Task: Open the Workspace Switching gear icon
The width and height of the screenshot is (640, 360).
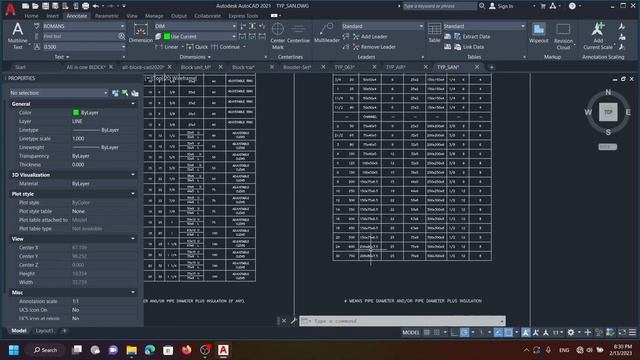Action: pyautogui.click(x=571, y=333)
